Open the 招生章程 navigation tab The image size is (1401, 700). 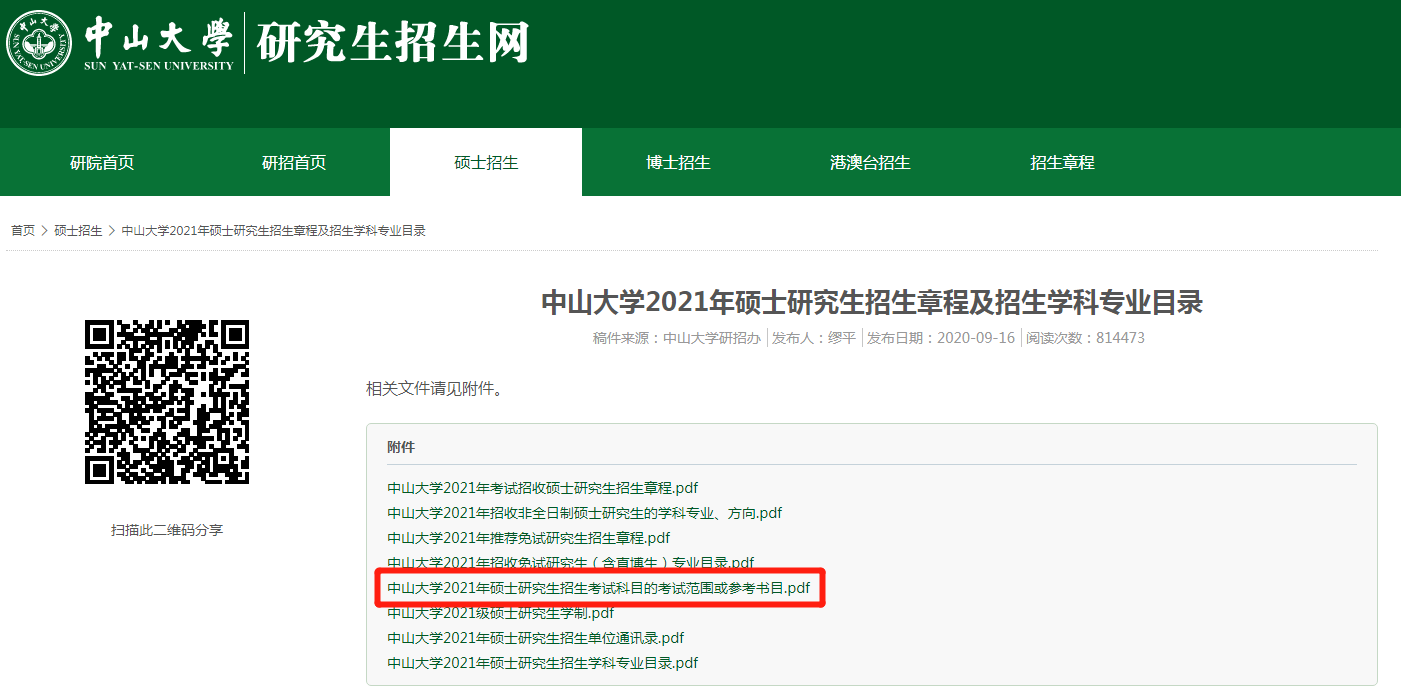pos(1062,162)
